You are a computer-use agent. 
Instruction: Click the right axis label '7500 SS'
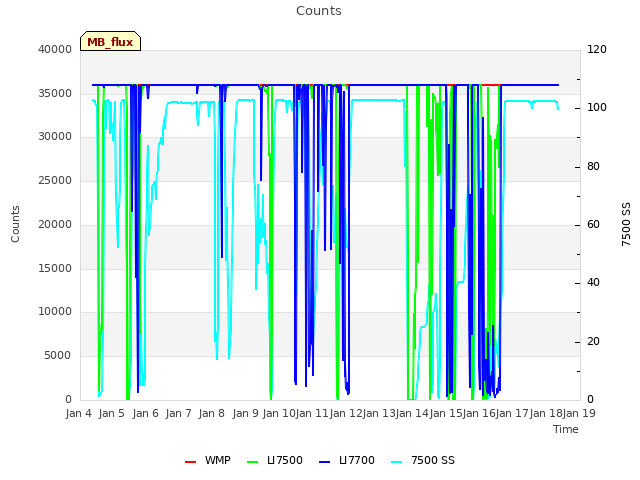(626, 224)
